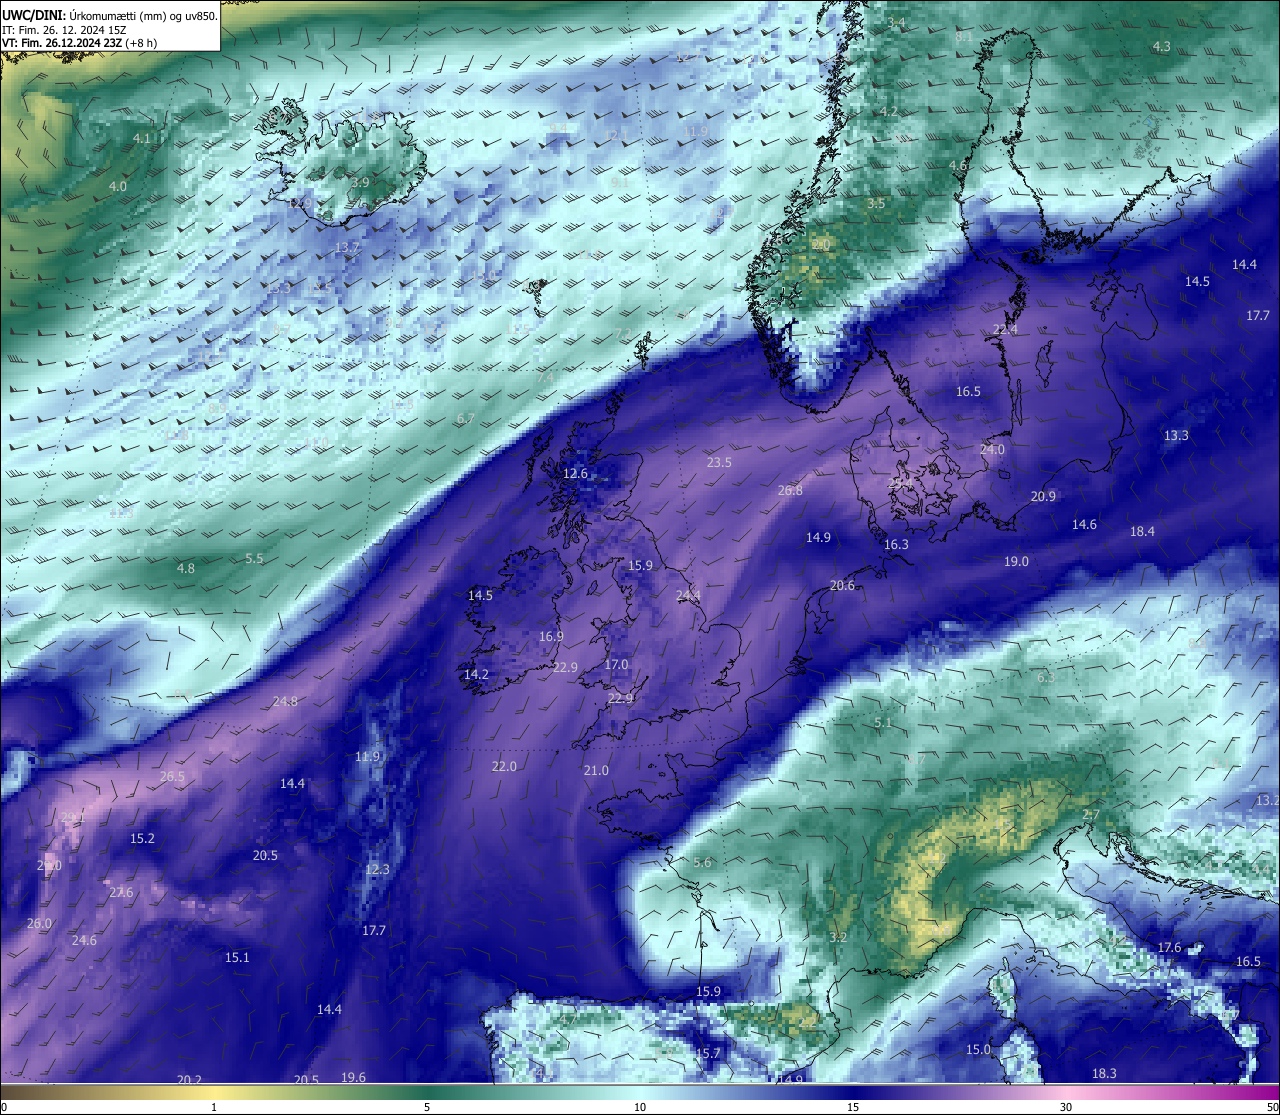Screen dimensions: 1280x1115
Task: Click the 4.1 value near Greenland
Action: coord(142,138)
